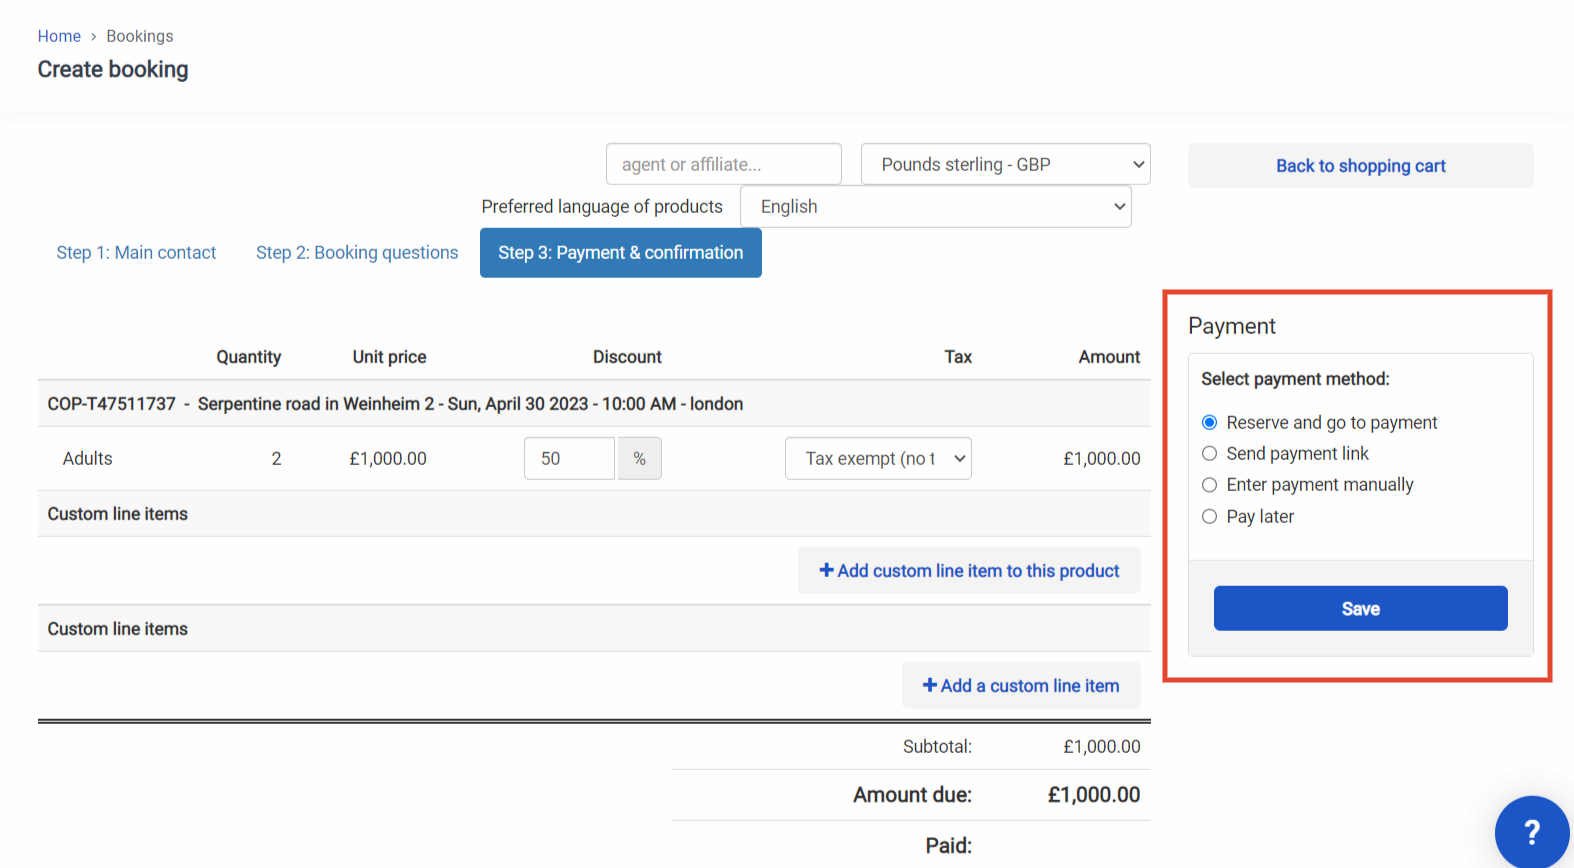Click the percent discount unit button

[x=640, y=458]
